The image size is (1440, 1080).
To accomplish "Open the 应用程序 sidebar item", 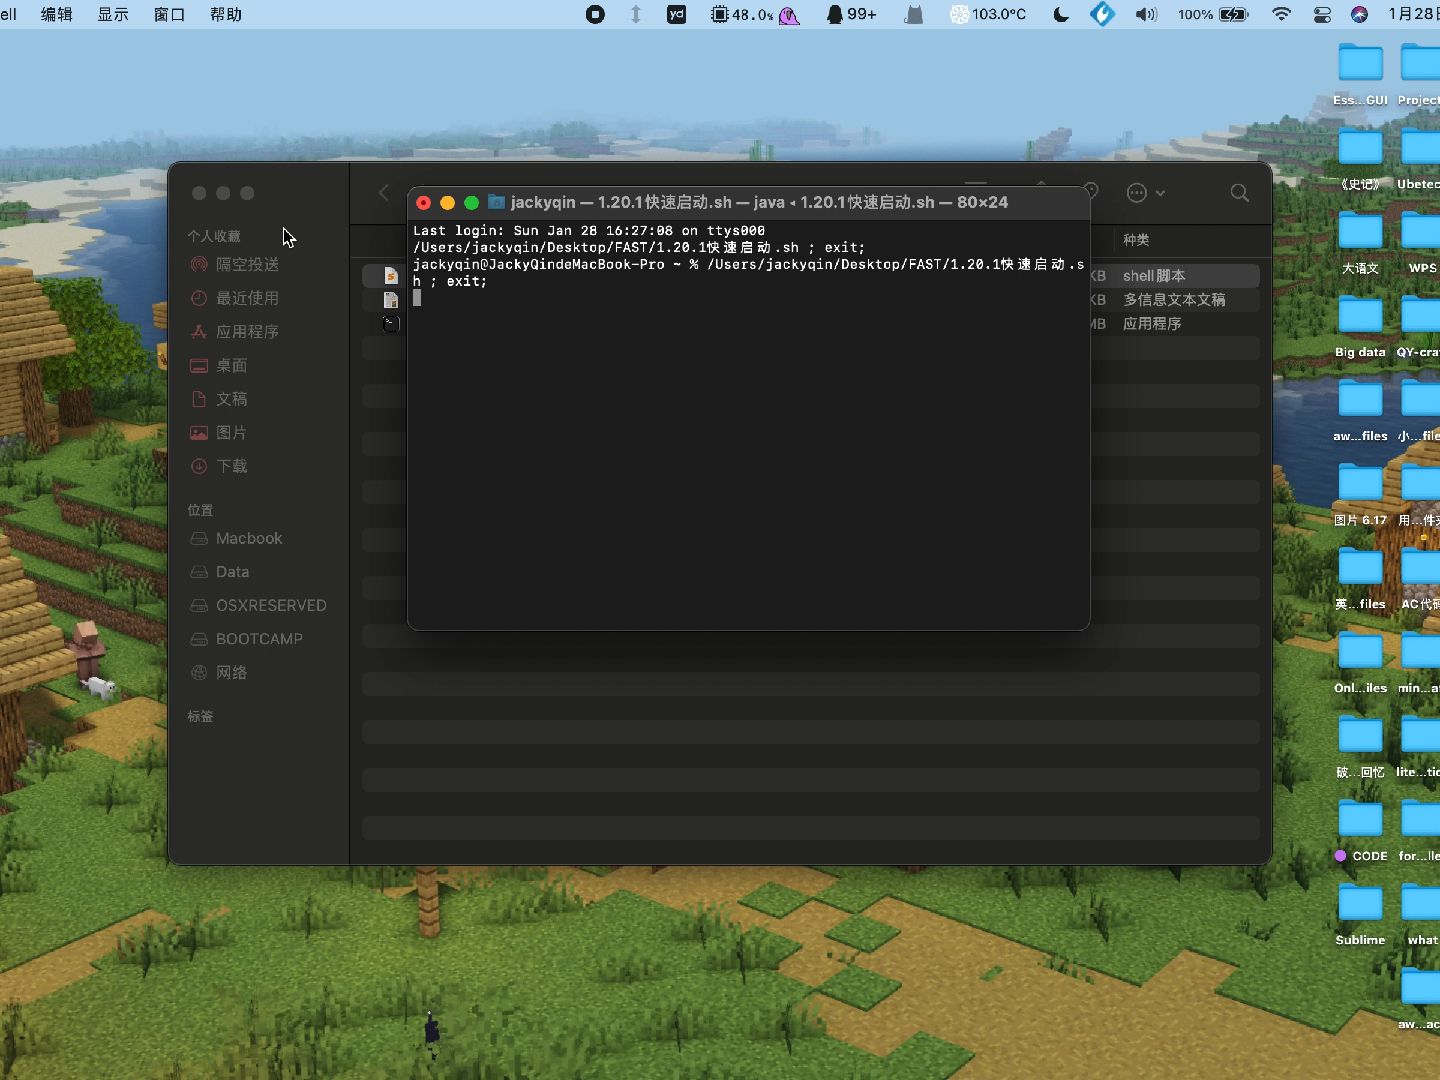I will tap(248, 331).
